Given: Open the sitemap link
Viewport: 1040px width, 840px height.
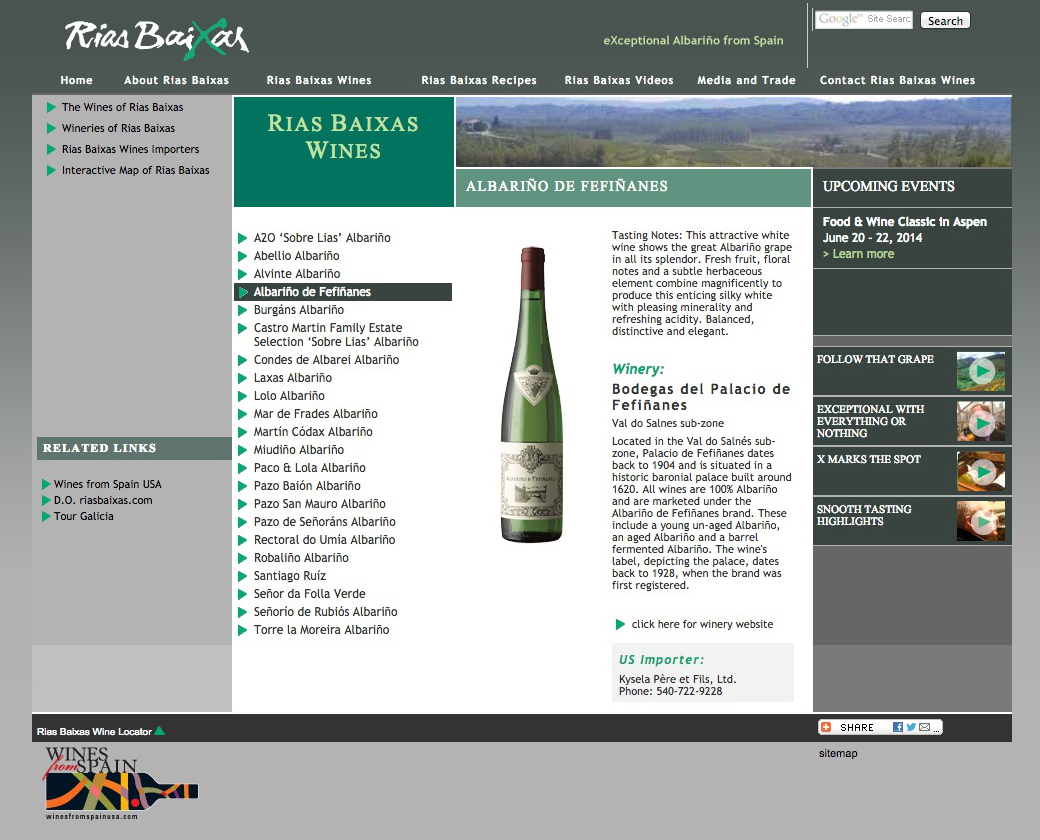Looking at the screenshot, I should click(838, 753).
